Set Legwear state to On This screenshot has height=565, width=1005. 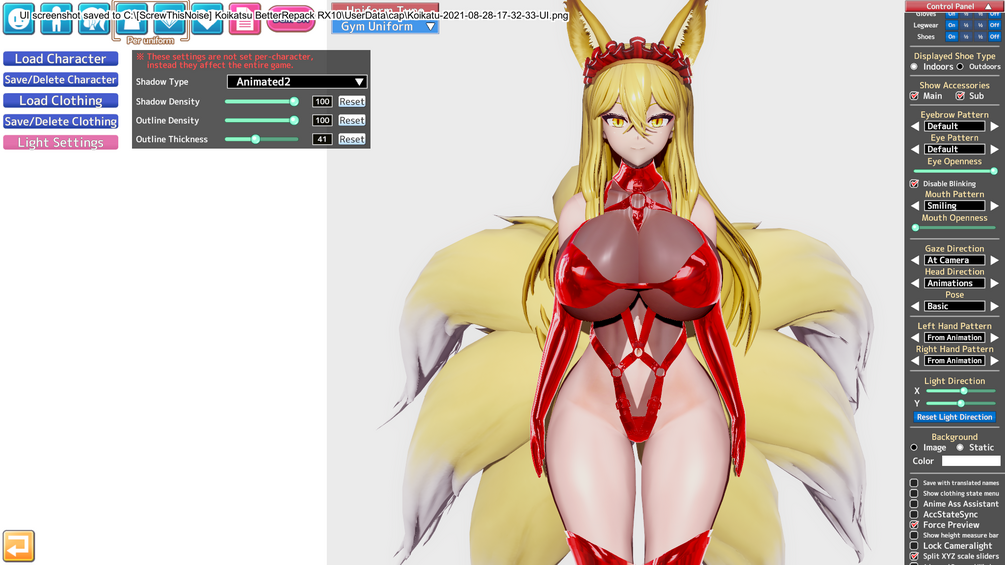[952, 25]
